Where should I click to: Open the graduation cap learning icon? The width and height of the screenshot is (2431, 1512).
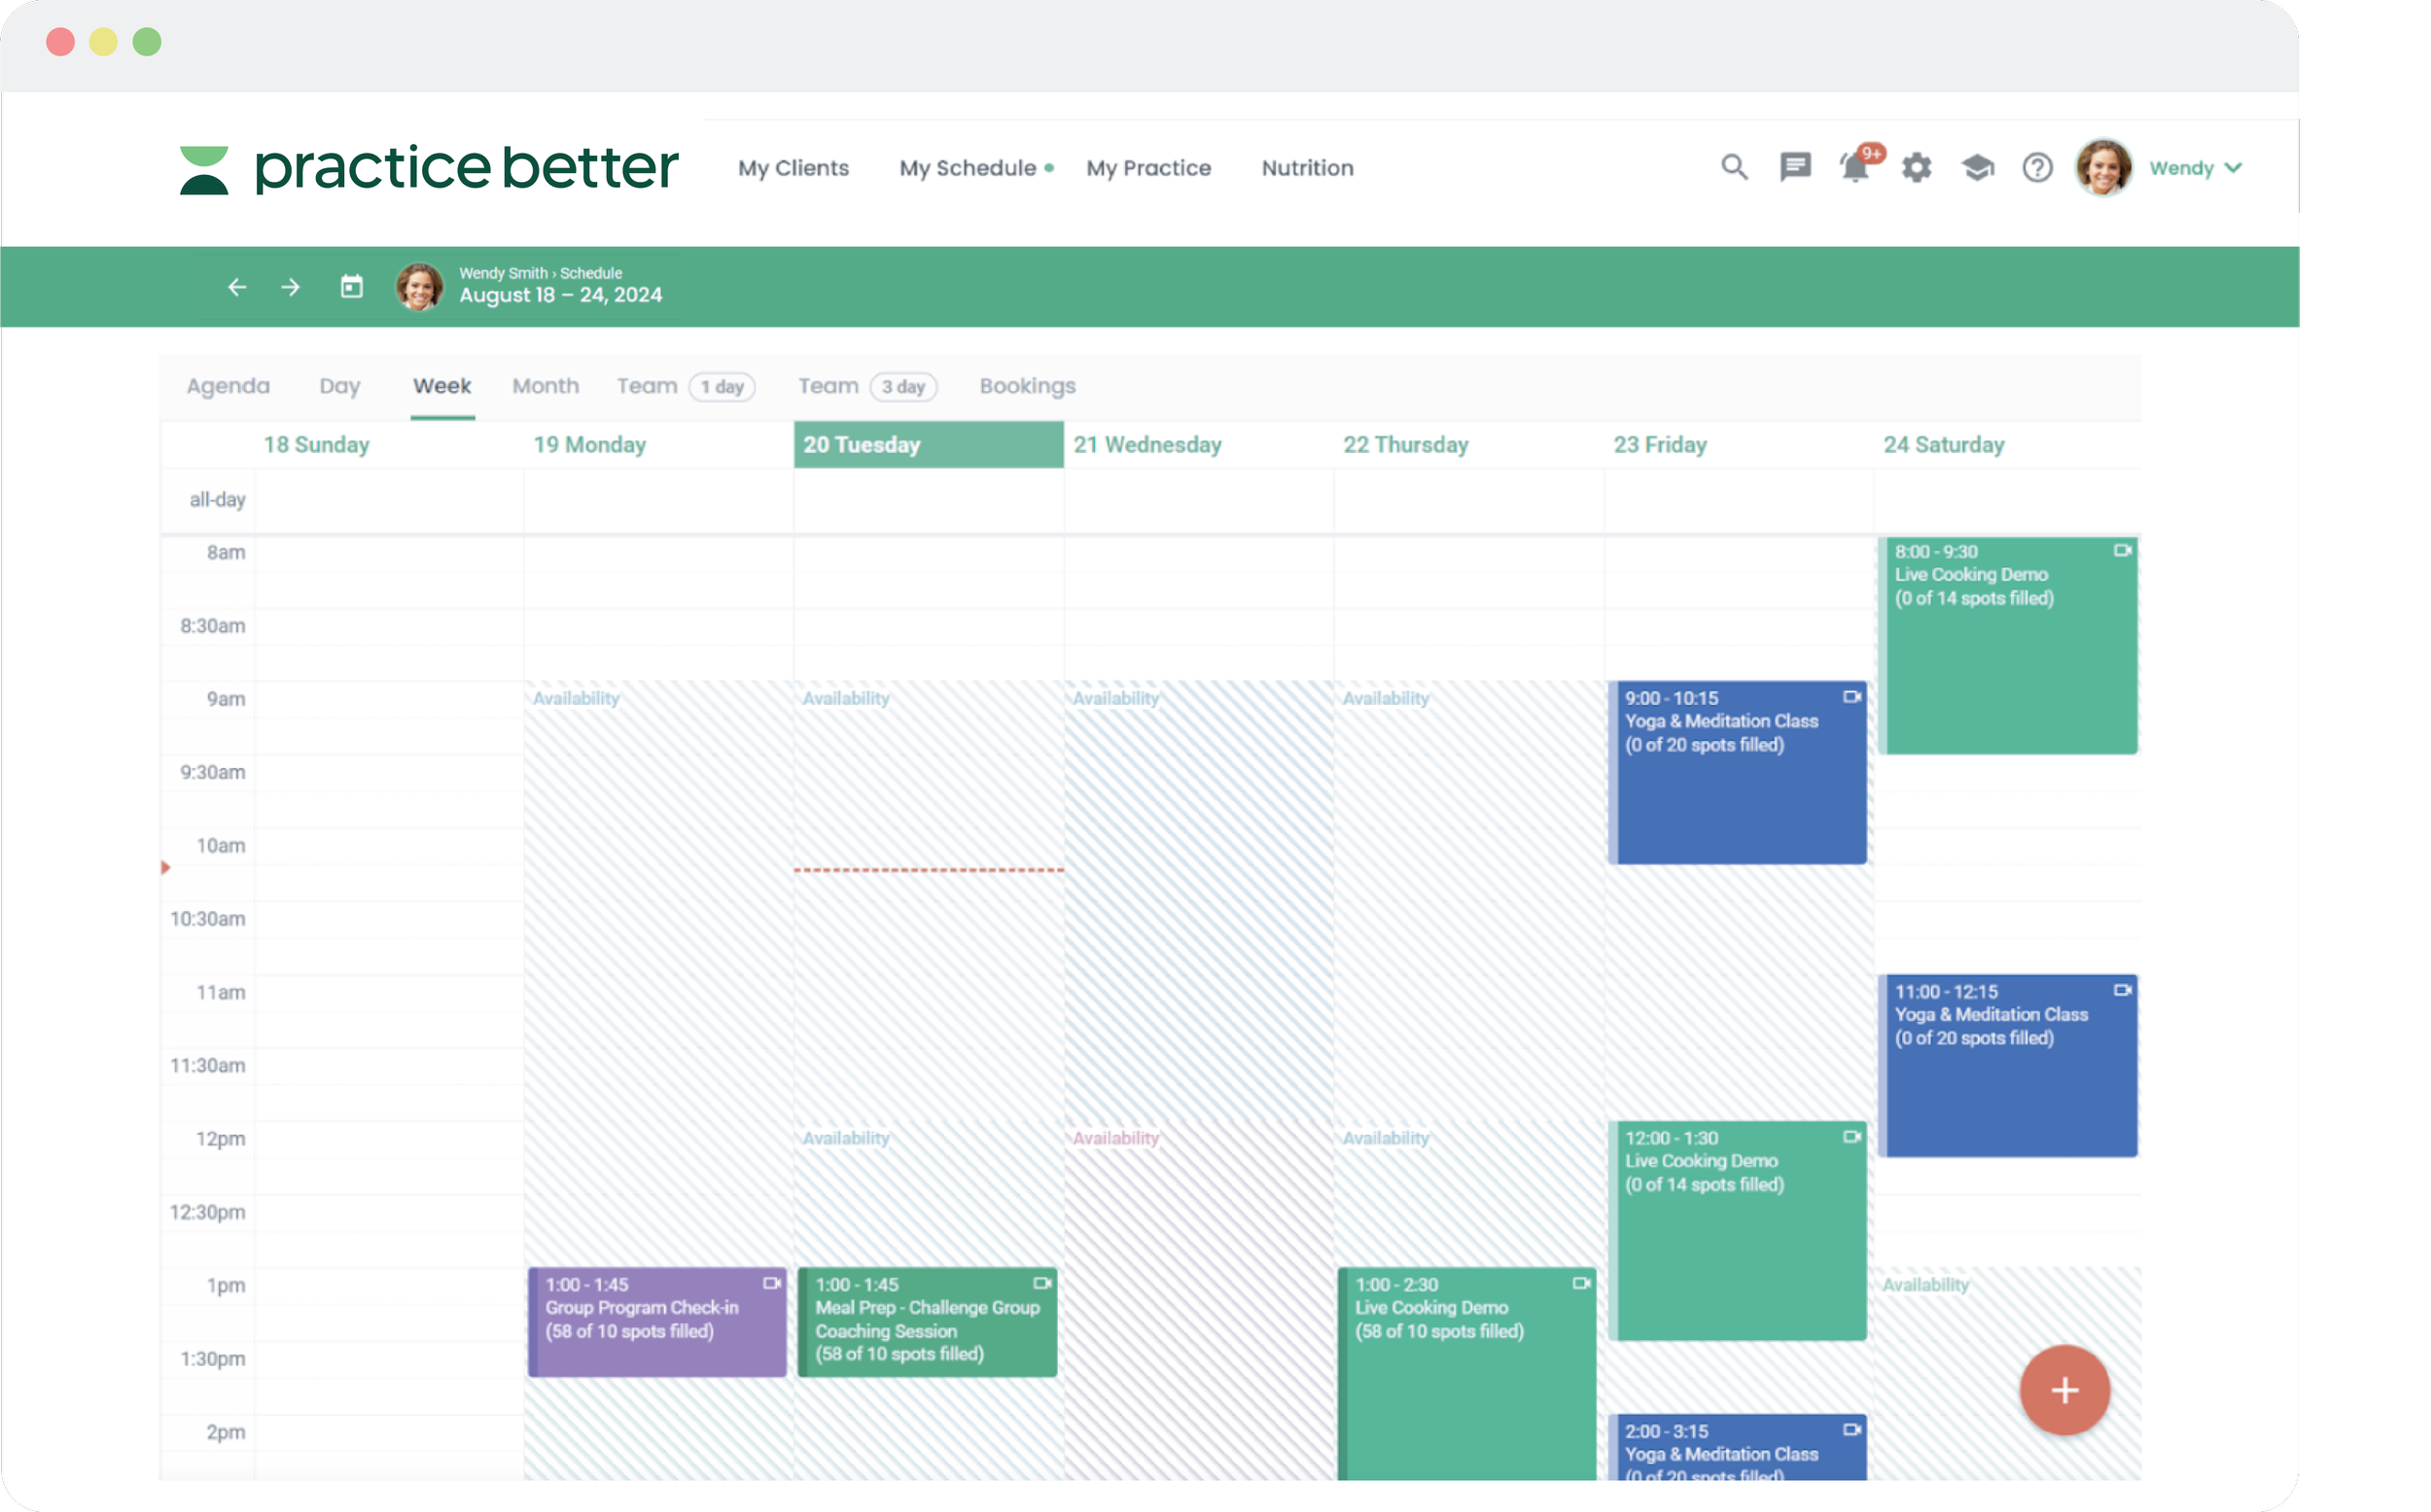[1977, 167]
